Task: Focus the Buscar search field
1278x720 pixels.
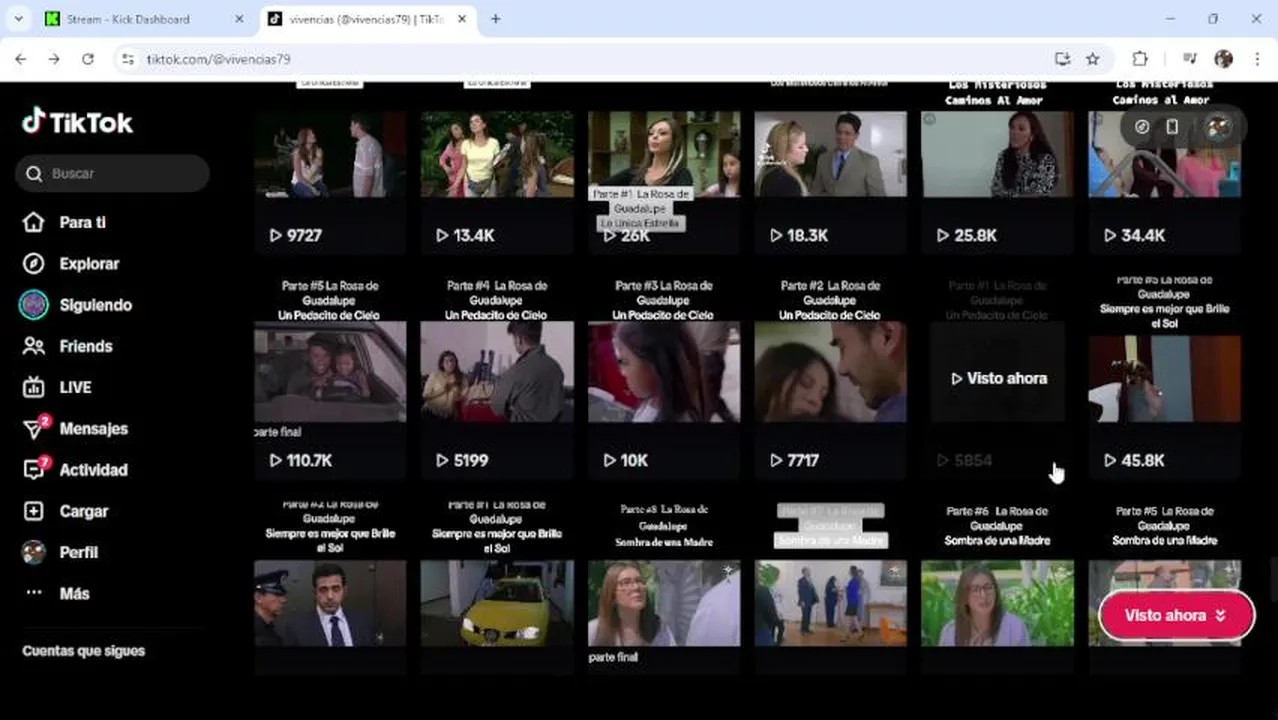Action: (112, 173)
